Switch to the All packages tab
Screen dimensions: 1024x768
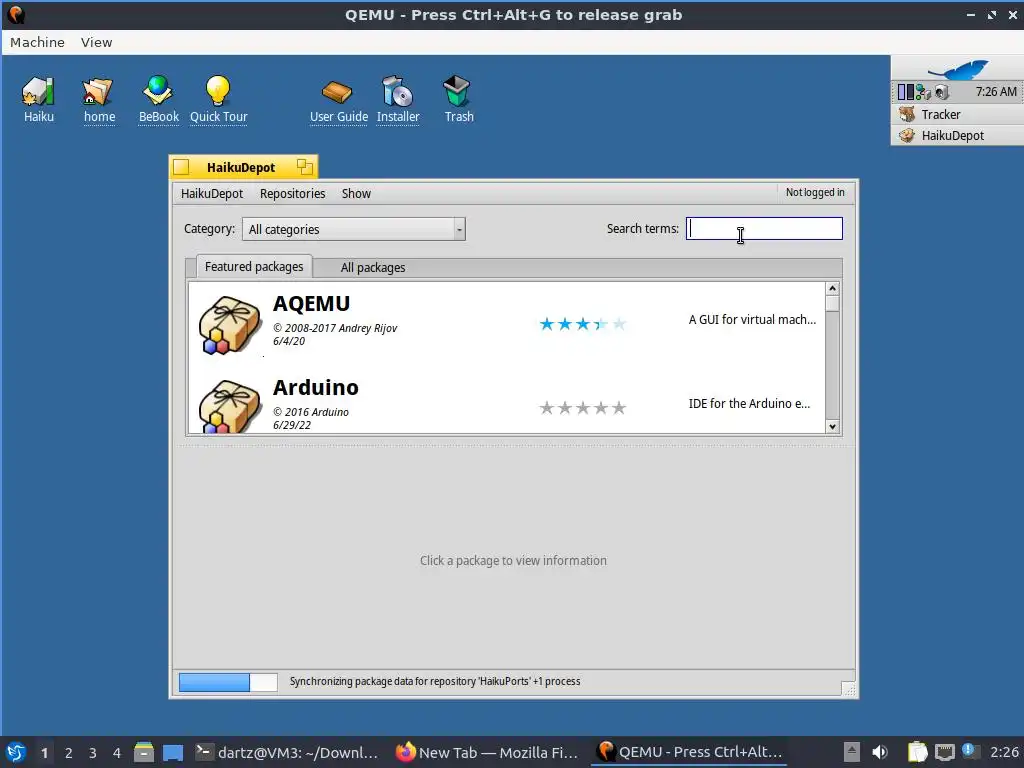point(373,268)
